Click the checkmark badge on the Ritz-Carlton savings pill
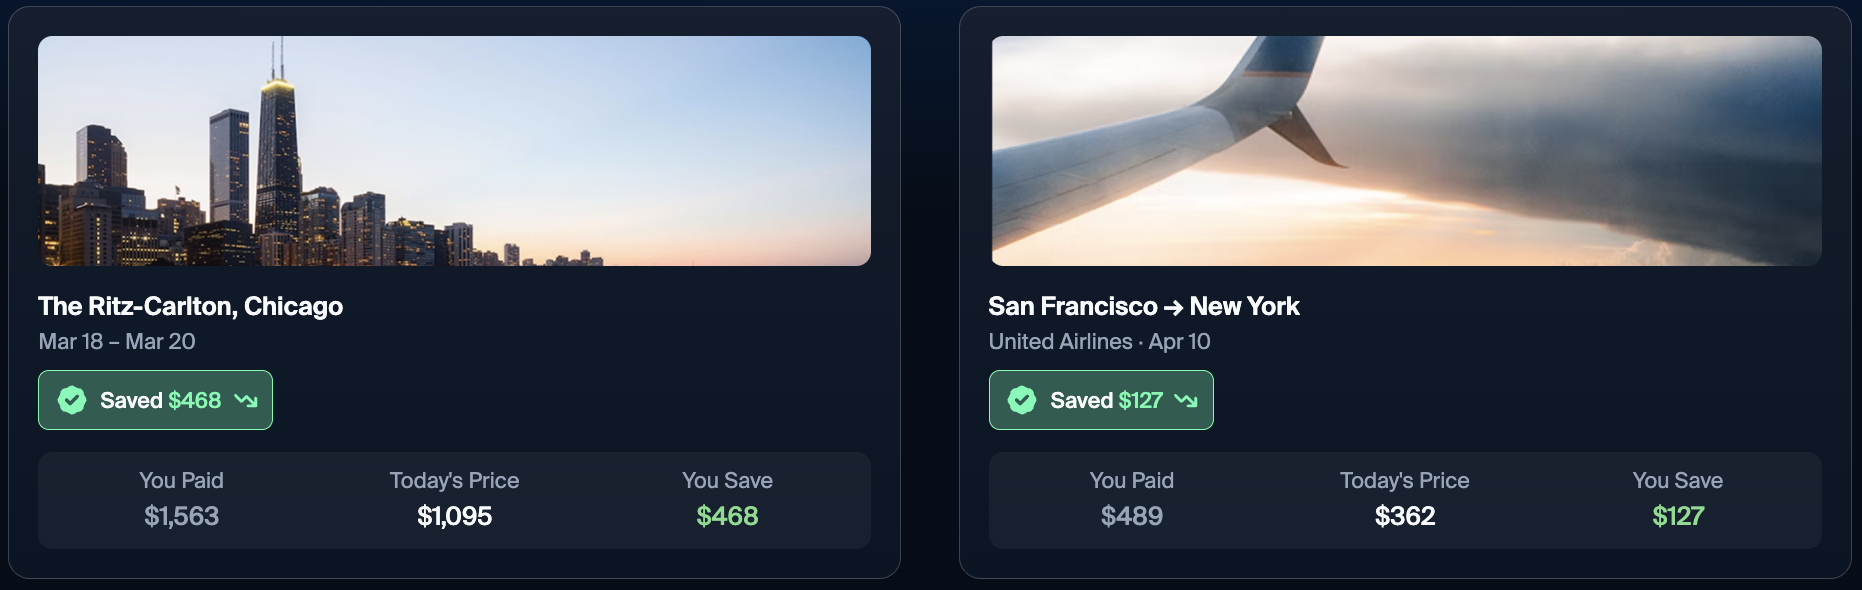This screenshot has width=1862, height=590. click(x=71, y=400)
